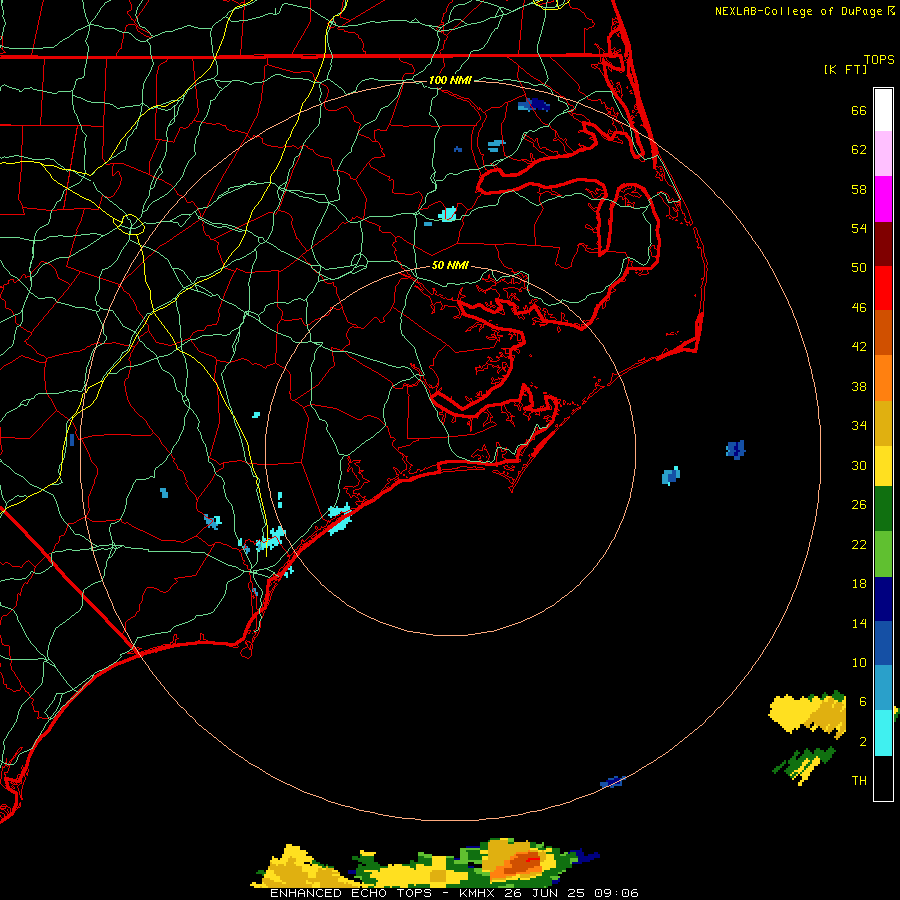
Task: Click the 26 legend value
Action: [x=859, y=505]
